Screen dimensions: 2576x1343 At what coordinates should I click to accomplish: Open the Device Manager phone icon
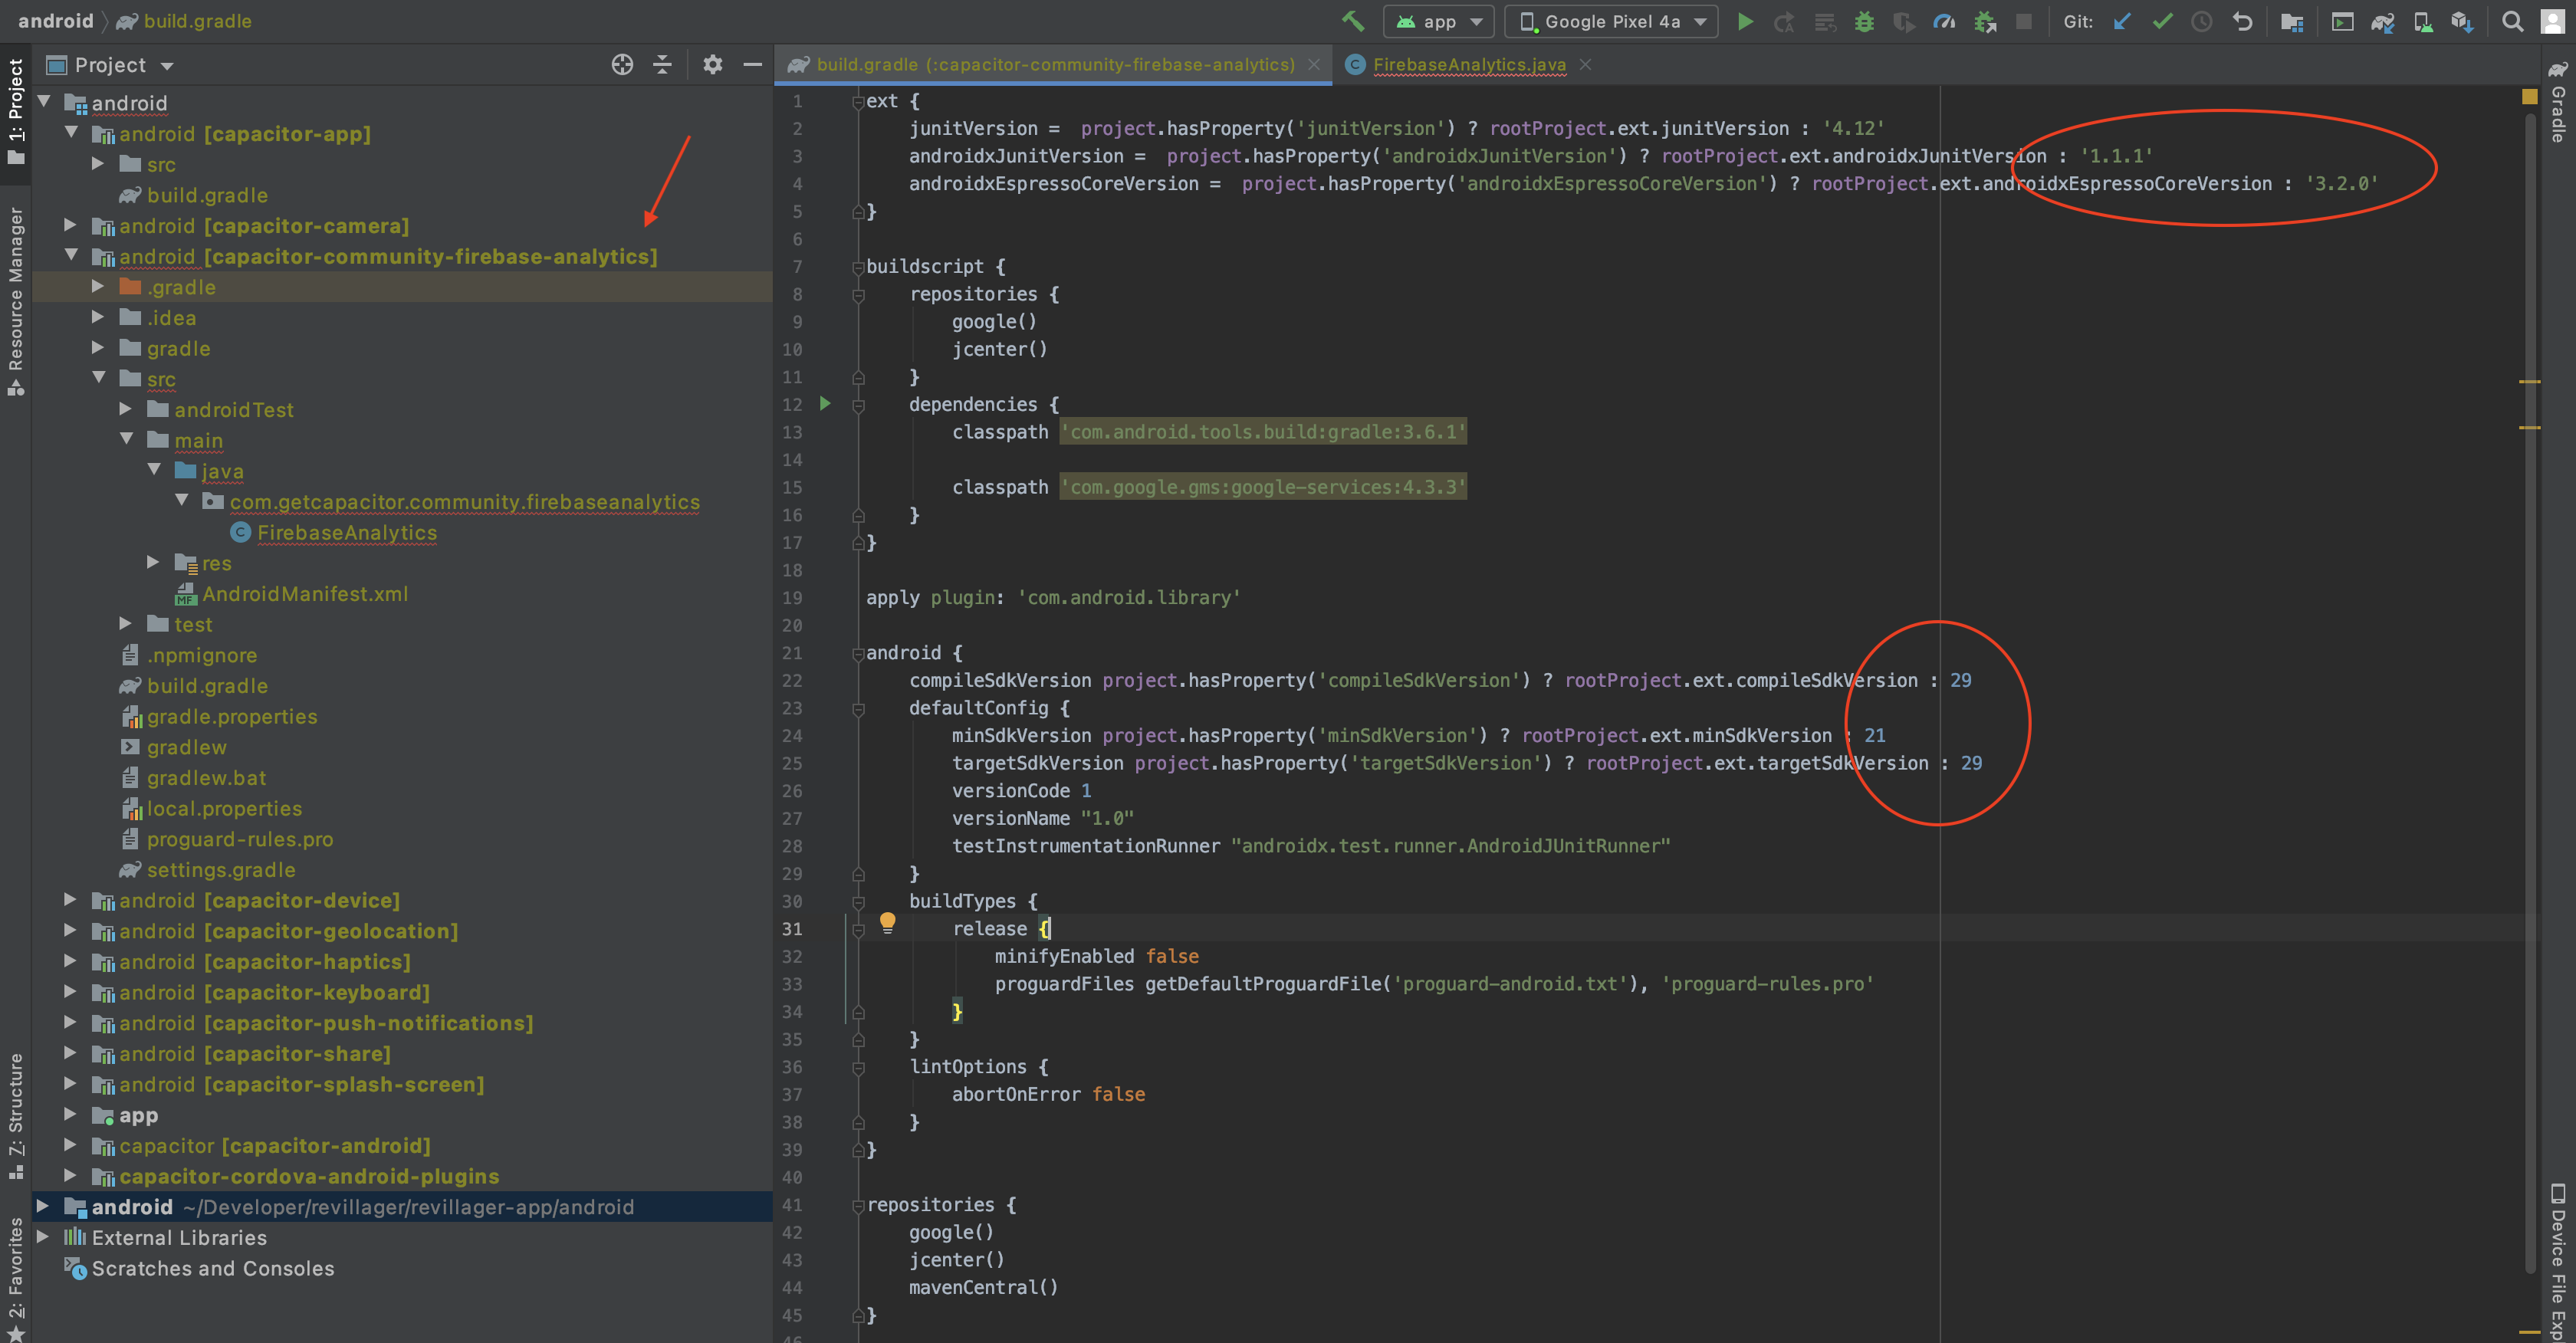pos(2423,21)
